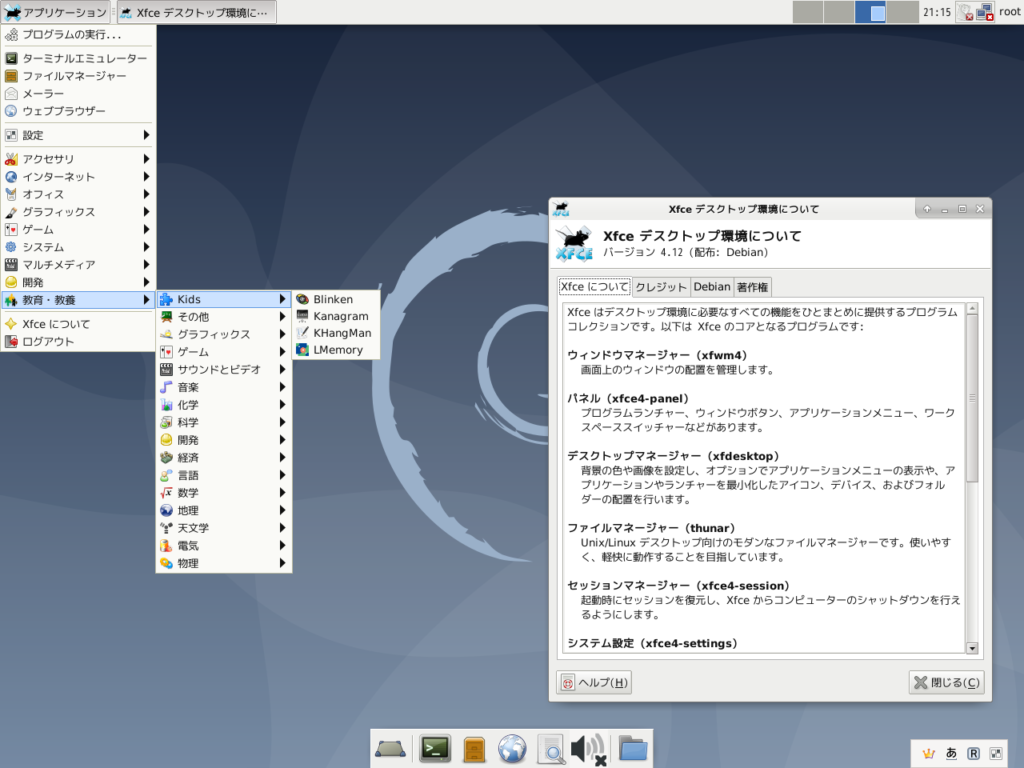This screenshot has height=768, width=1024.
Task: Launch Kanagram from the Kids submenu
Action: point(334,316)
